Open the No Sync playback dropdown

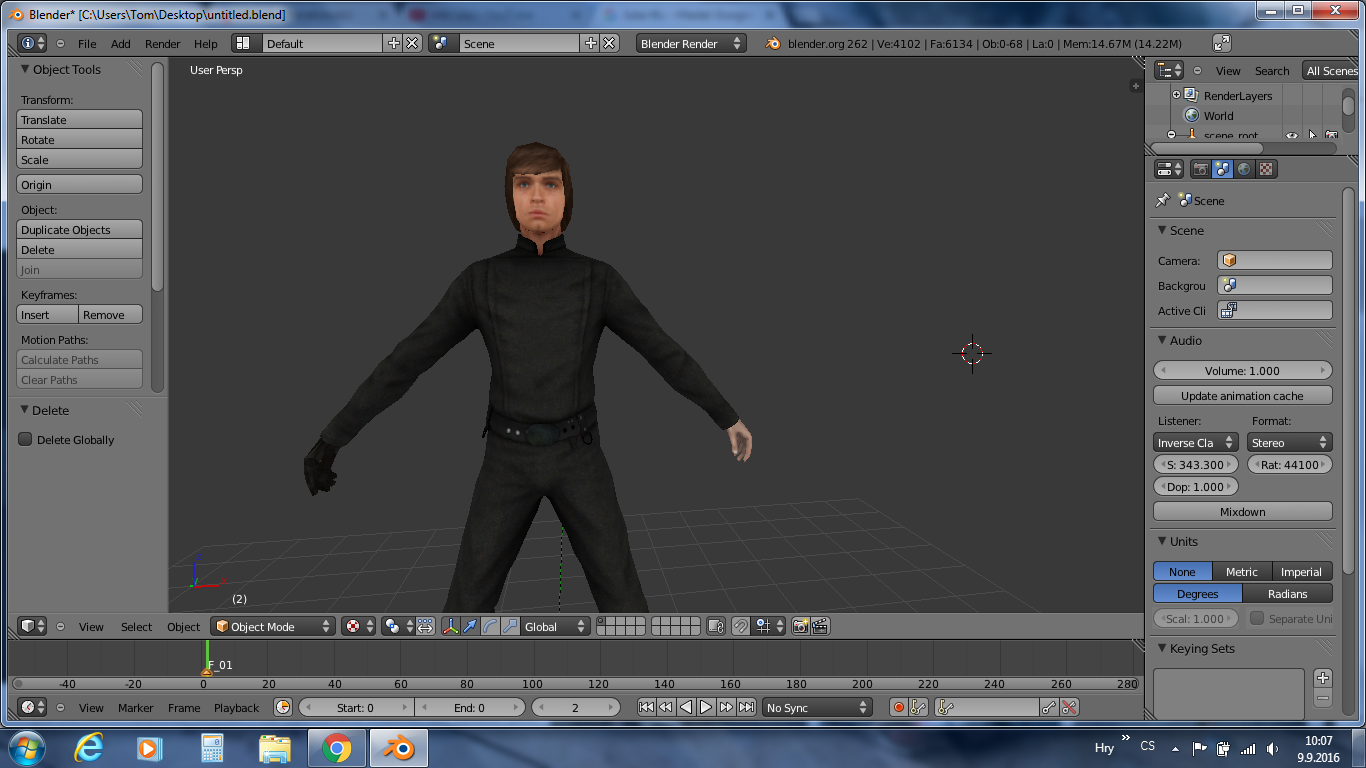click(817, 707)
